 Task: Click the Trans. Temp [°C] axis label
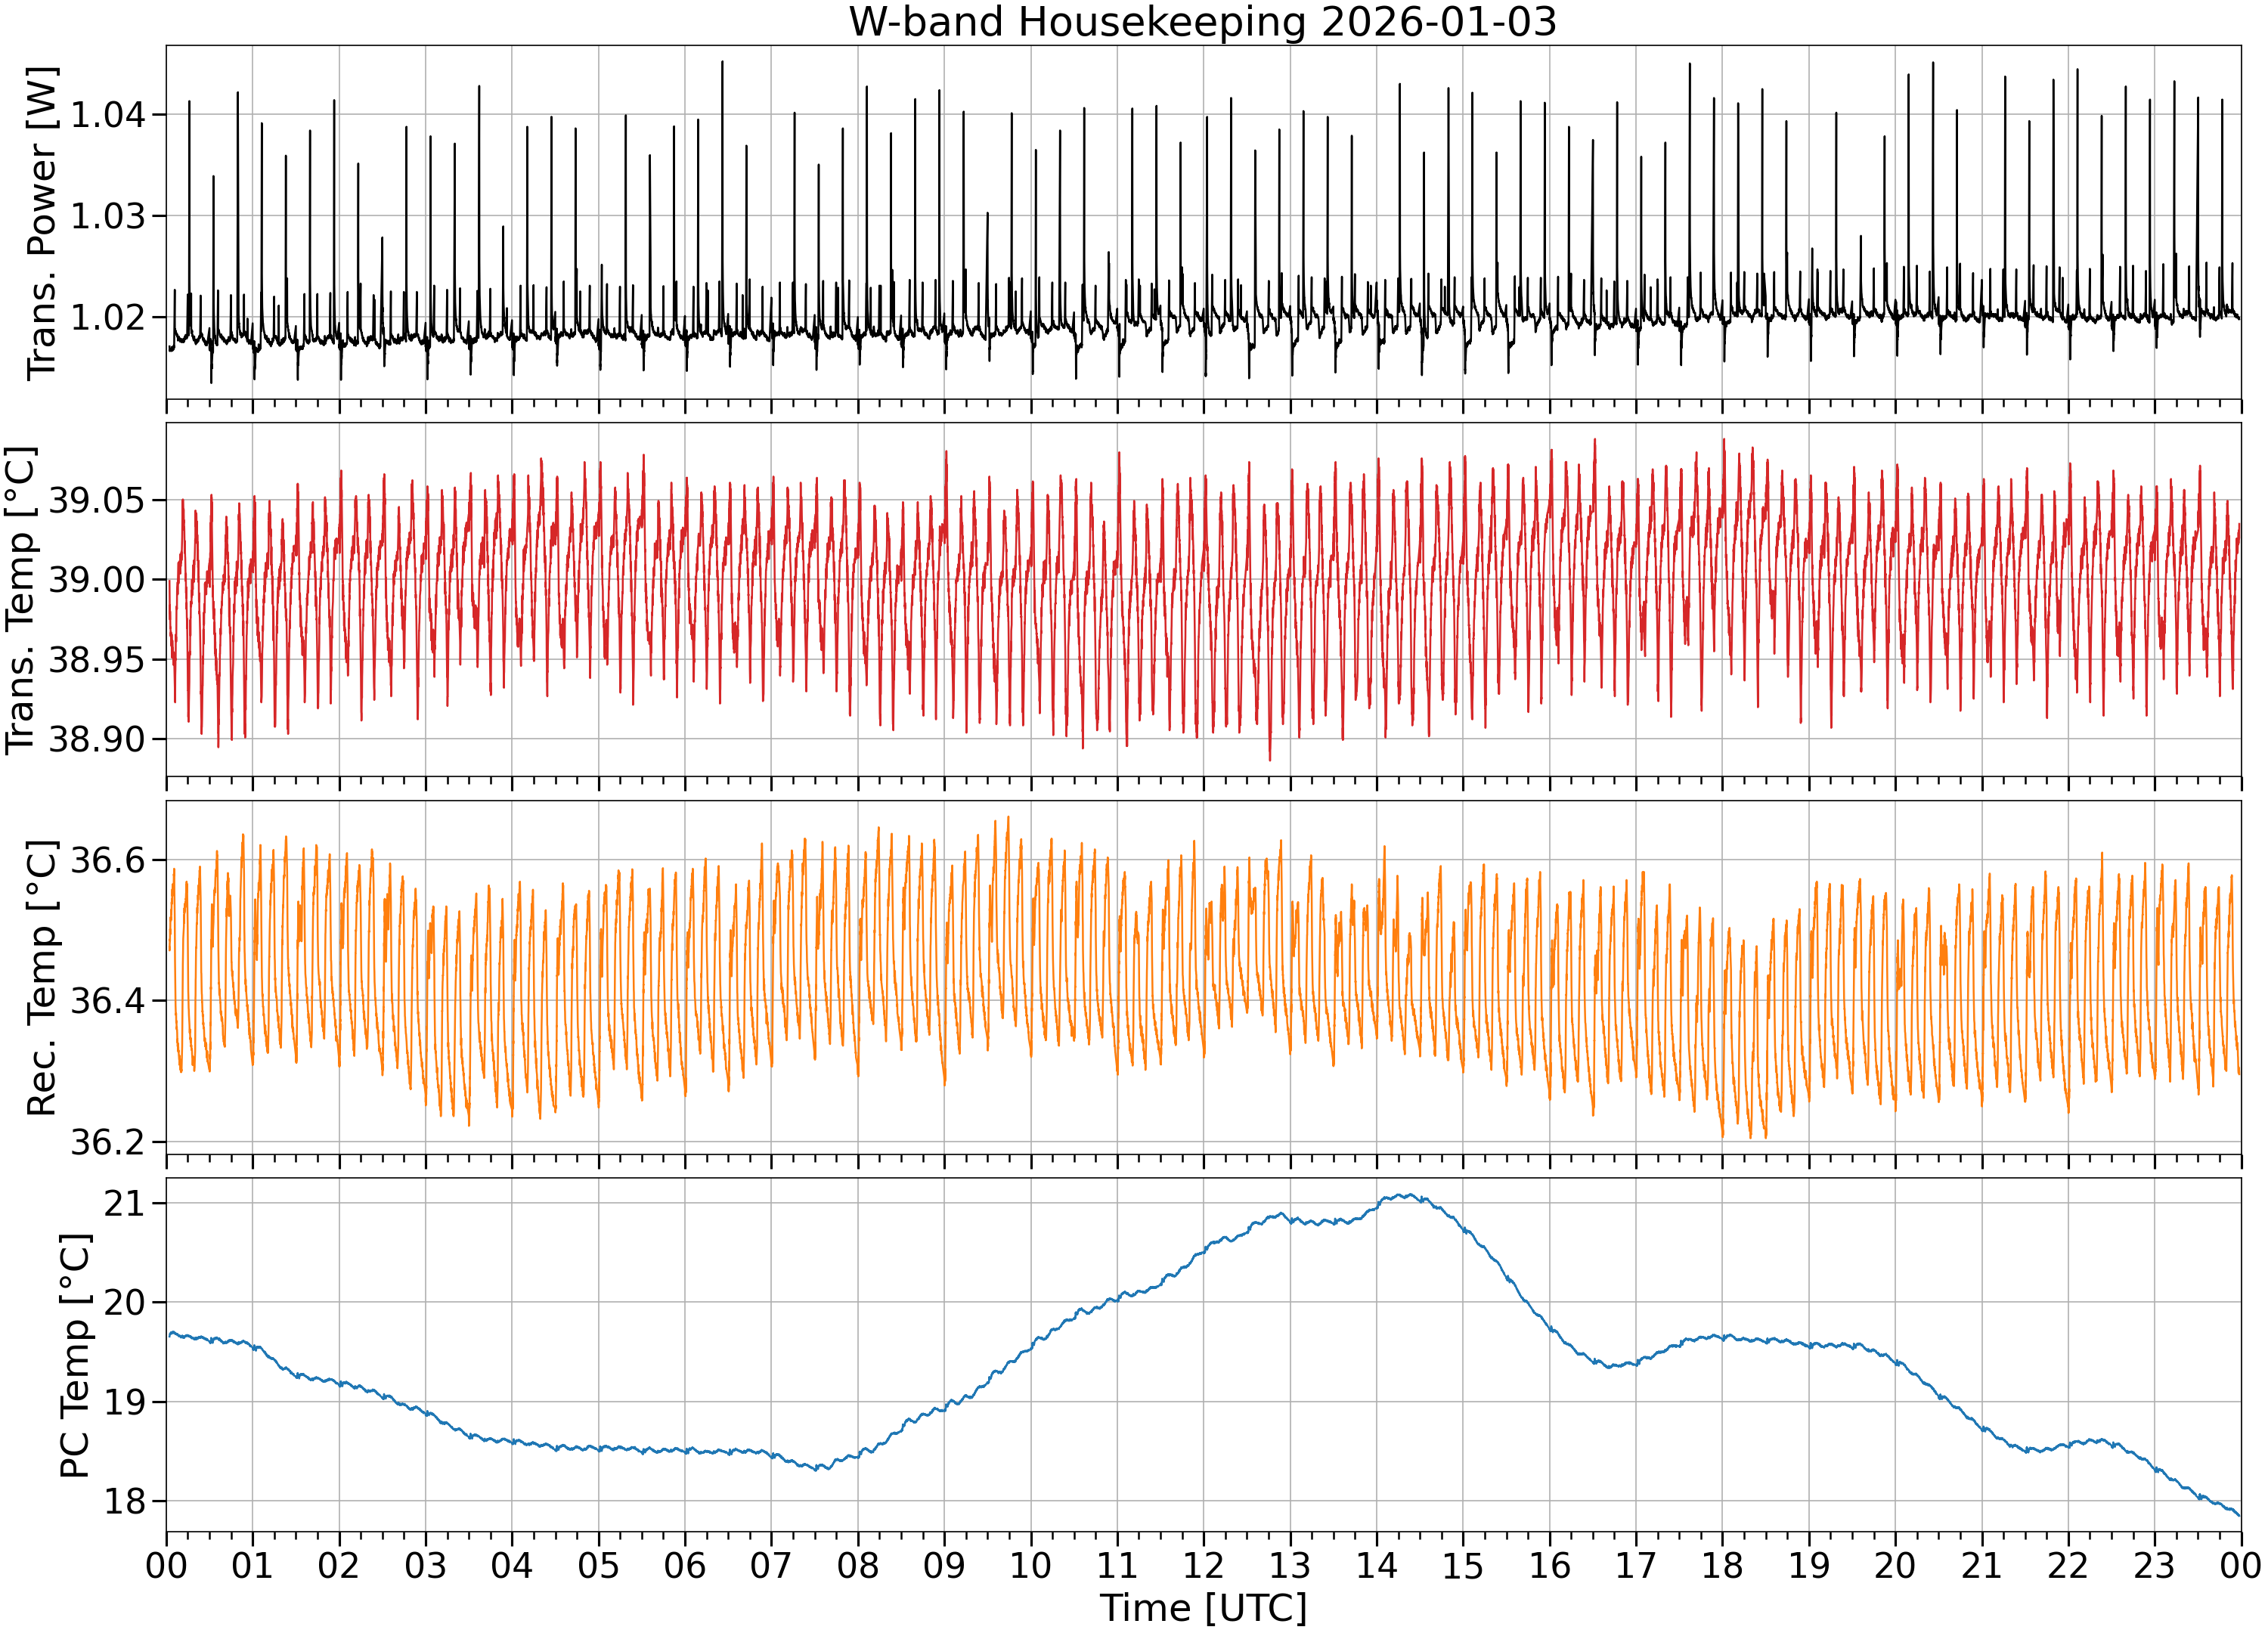pyautogui.click(x=21, y=600)
